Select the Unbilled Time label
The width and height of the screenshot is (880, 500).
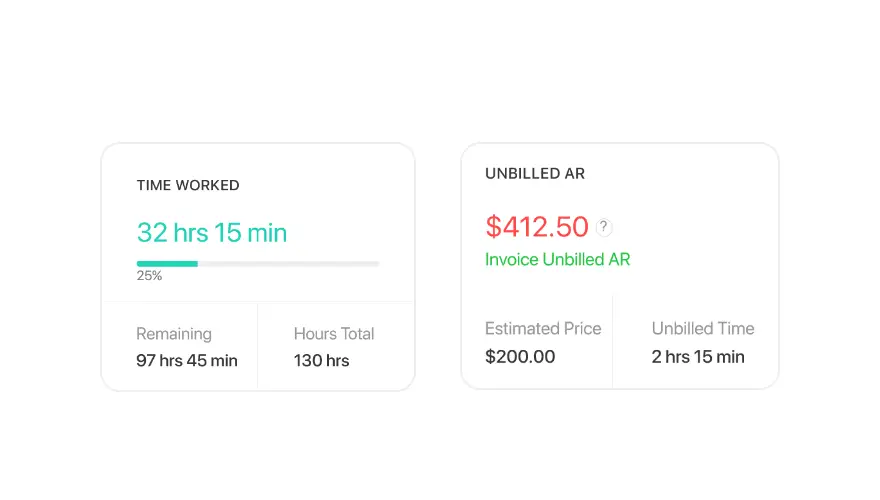tap(703, 328)
